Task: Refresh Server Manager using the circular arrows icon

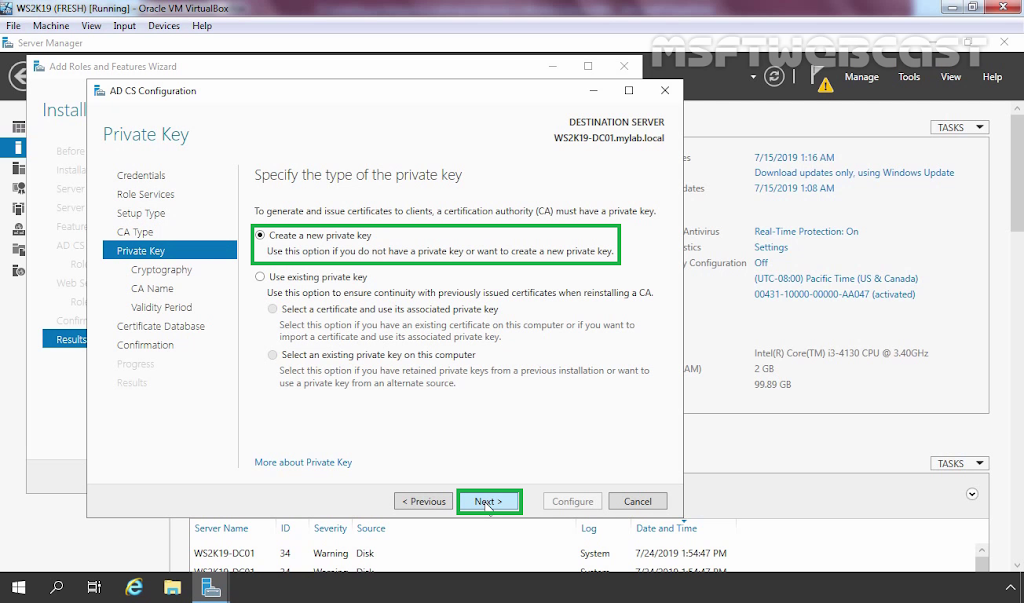Action: (774, 76)
